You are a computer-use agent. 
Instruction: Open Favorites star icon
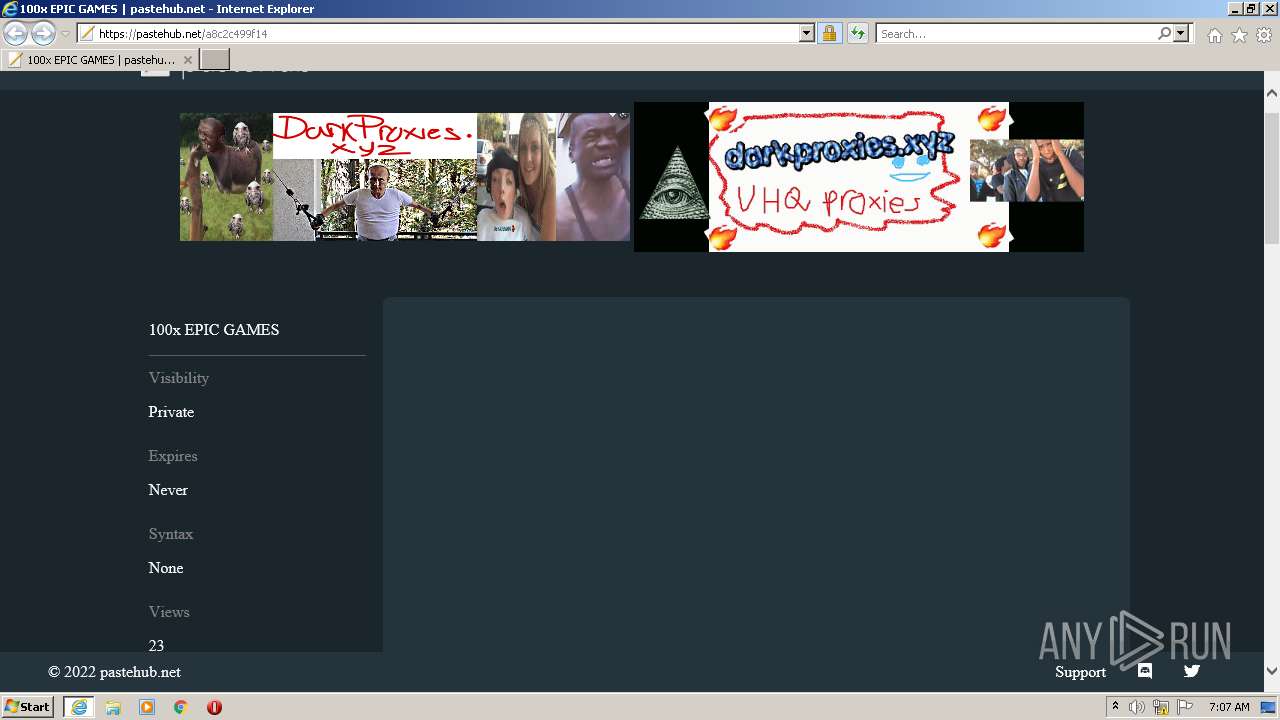point(1239,35)
